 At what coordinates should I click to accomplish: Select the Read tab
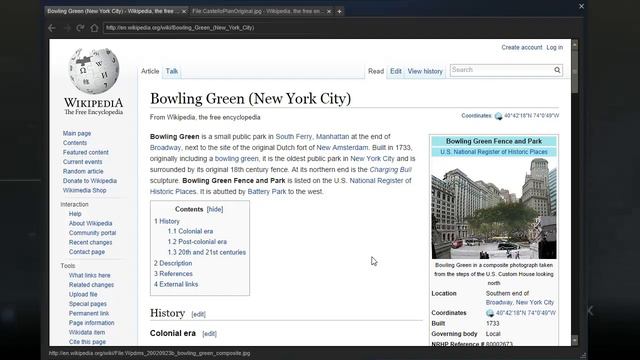point(376,71)
